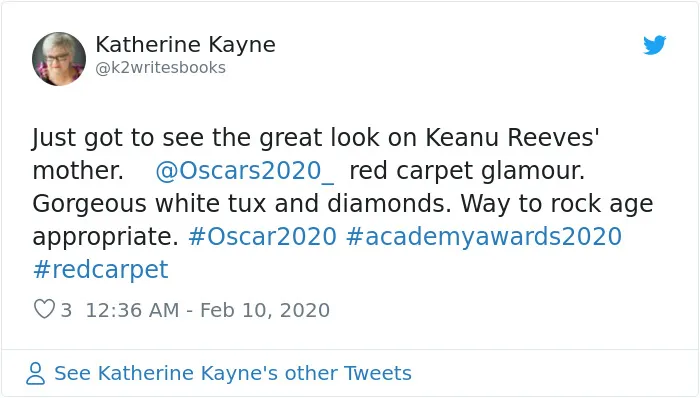See Katherine Kayne's other Tweets
Image resolution: width=700 pixels, height=398 pixels.
233,373
